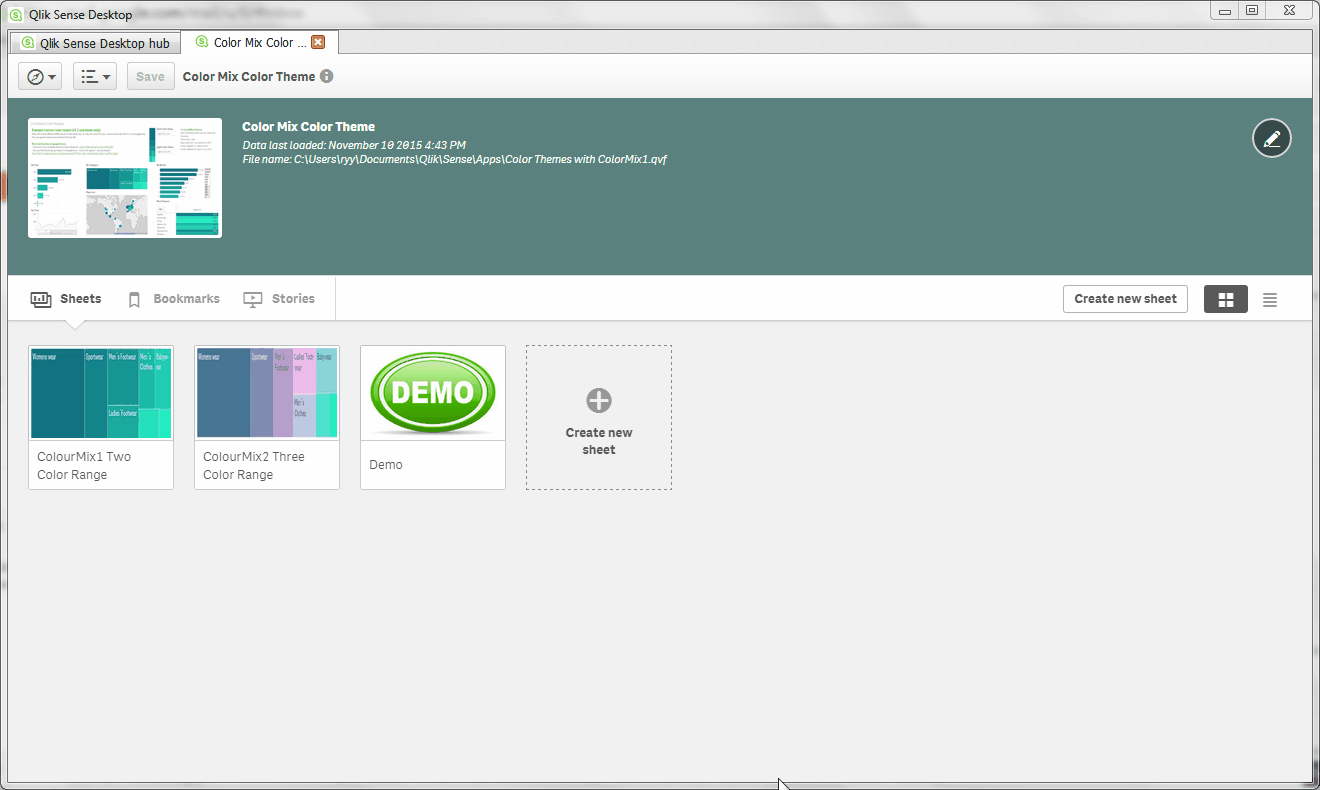Screen dimensions: 1320x790
Task: Click the pencil edit app details icon
Action: coord(1271,138)
